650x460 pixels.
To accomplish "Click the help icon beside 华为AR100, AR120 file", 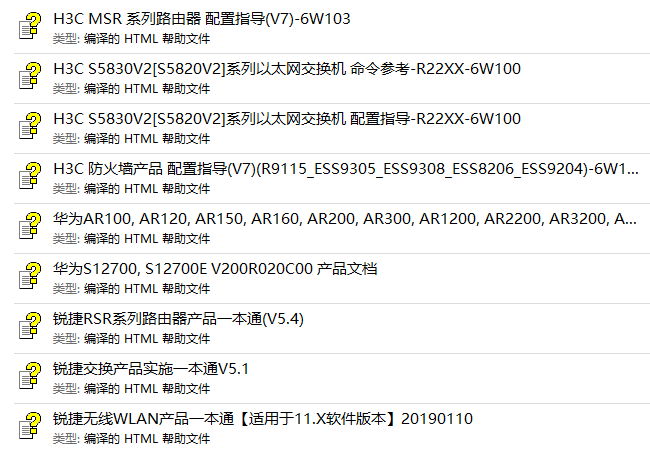I will click(x=30, y=226).
